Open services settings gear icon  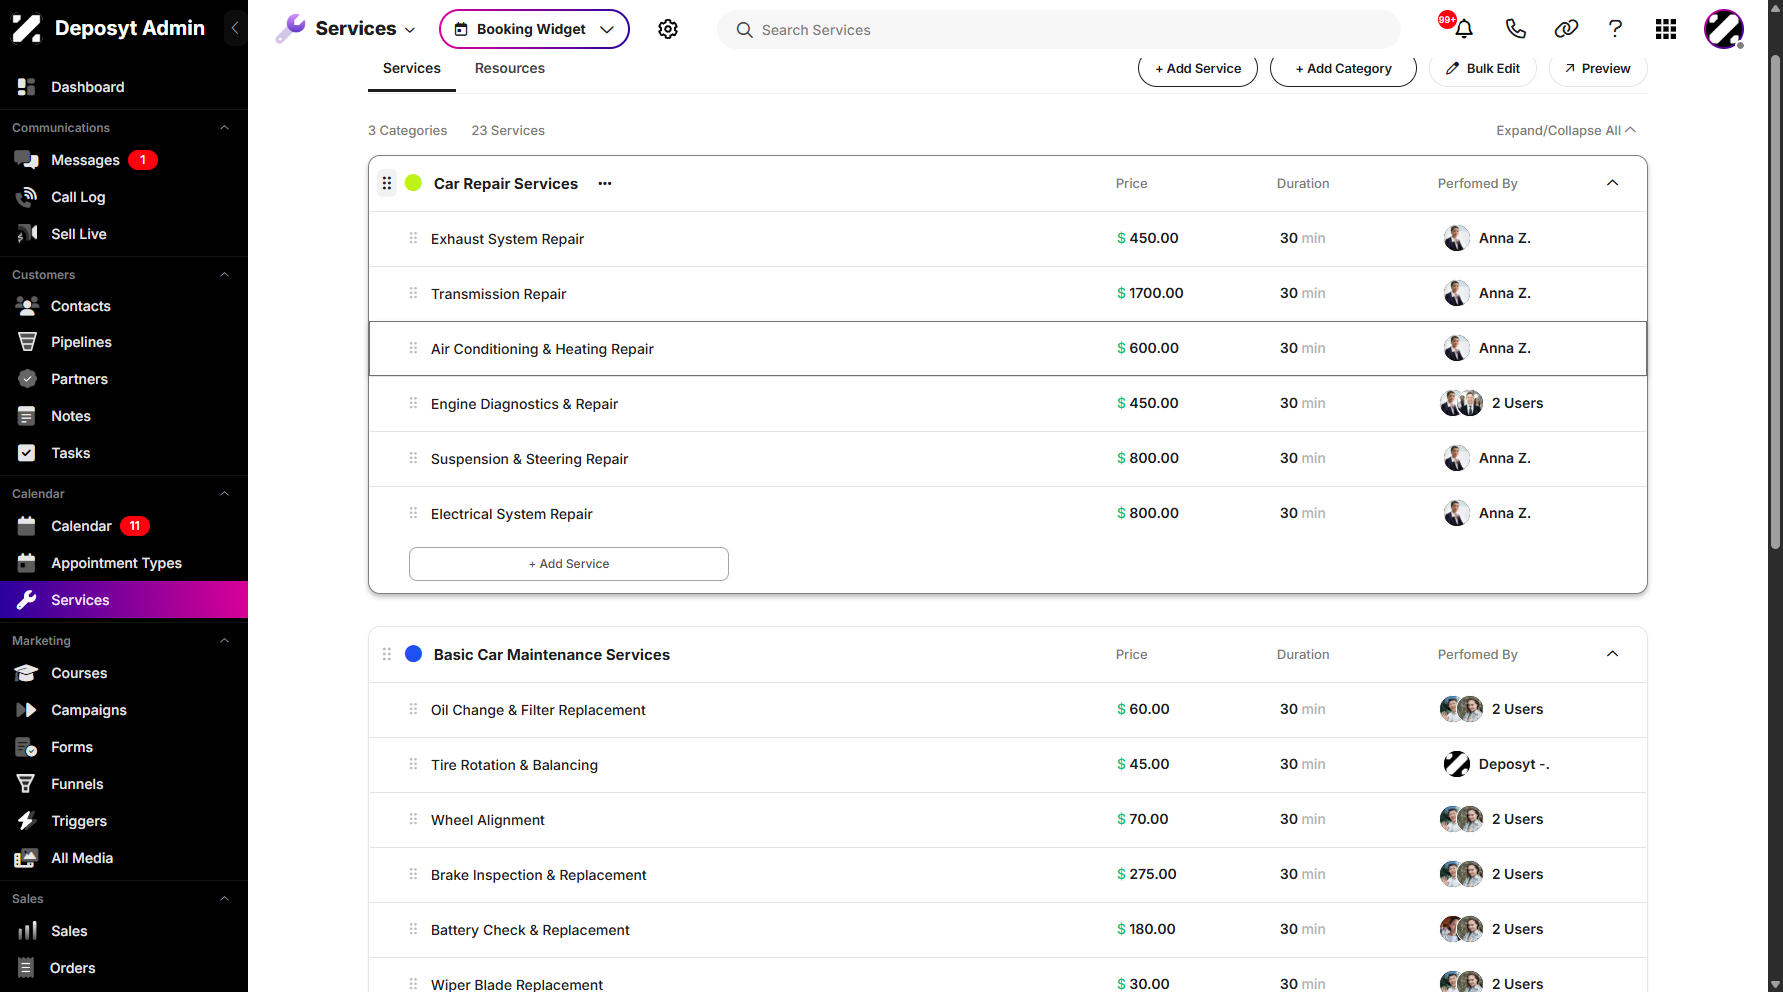[668, 29]
